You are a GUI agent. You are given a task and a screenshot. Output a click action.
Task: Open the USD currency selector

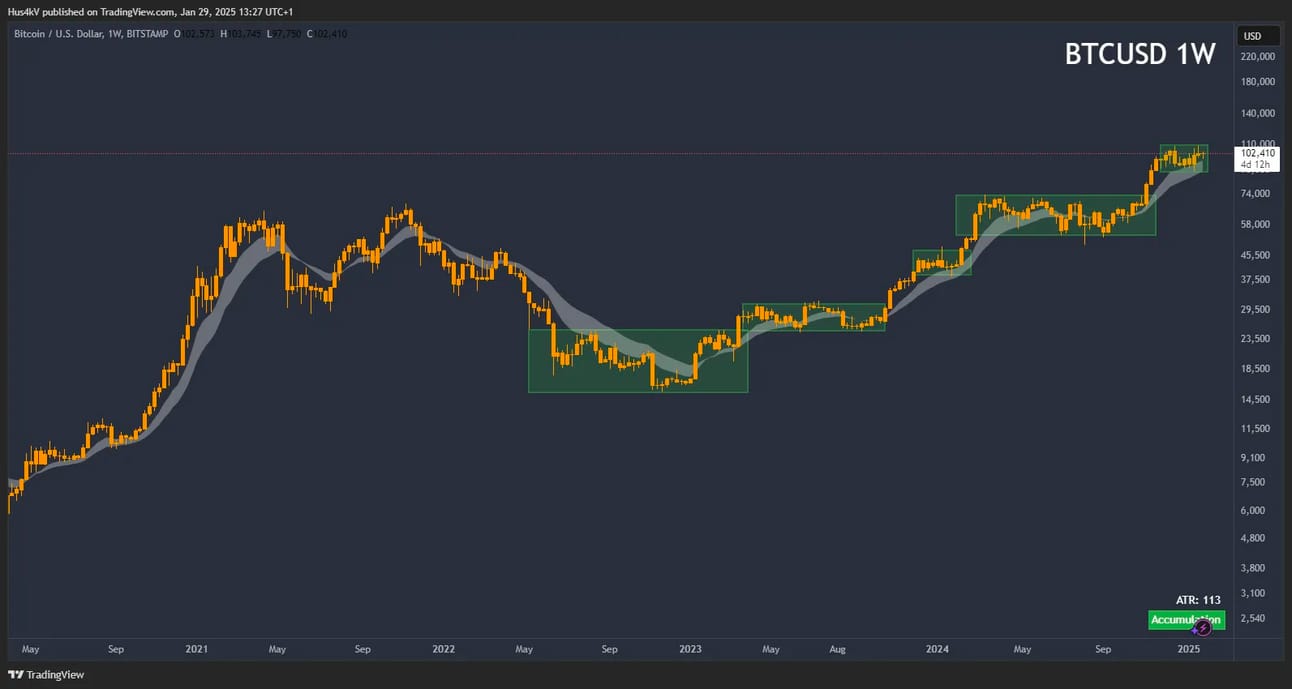pos(1252,36)
